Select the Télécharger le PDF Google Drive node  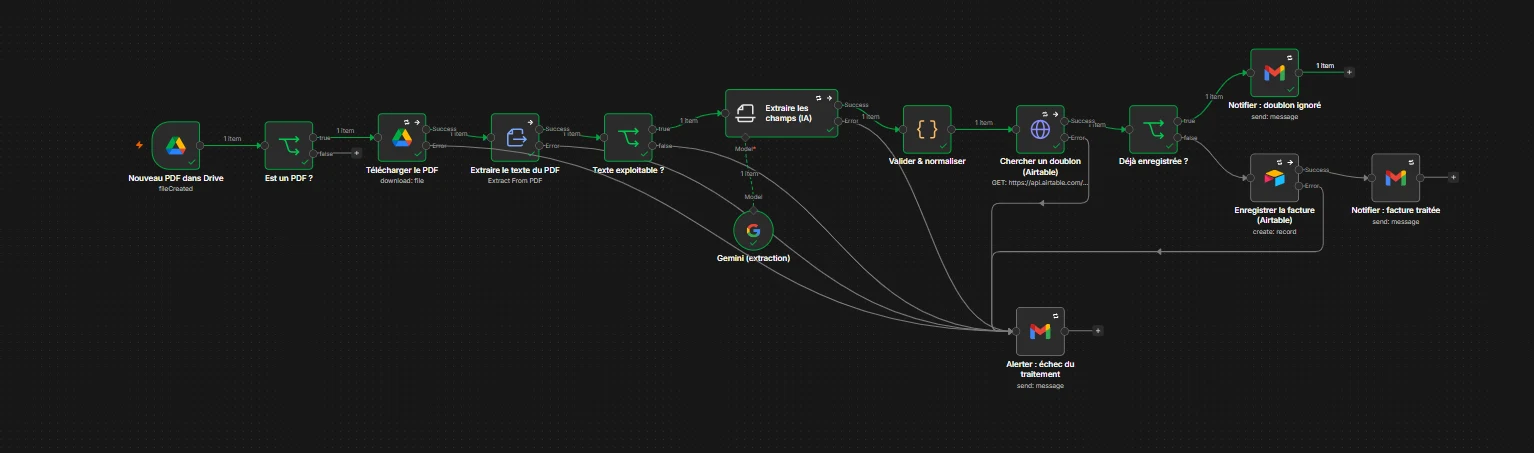point(402,137)
